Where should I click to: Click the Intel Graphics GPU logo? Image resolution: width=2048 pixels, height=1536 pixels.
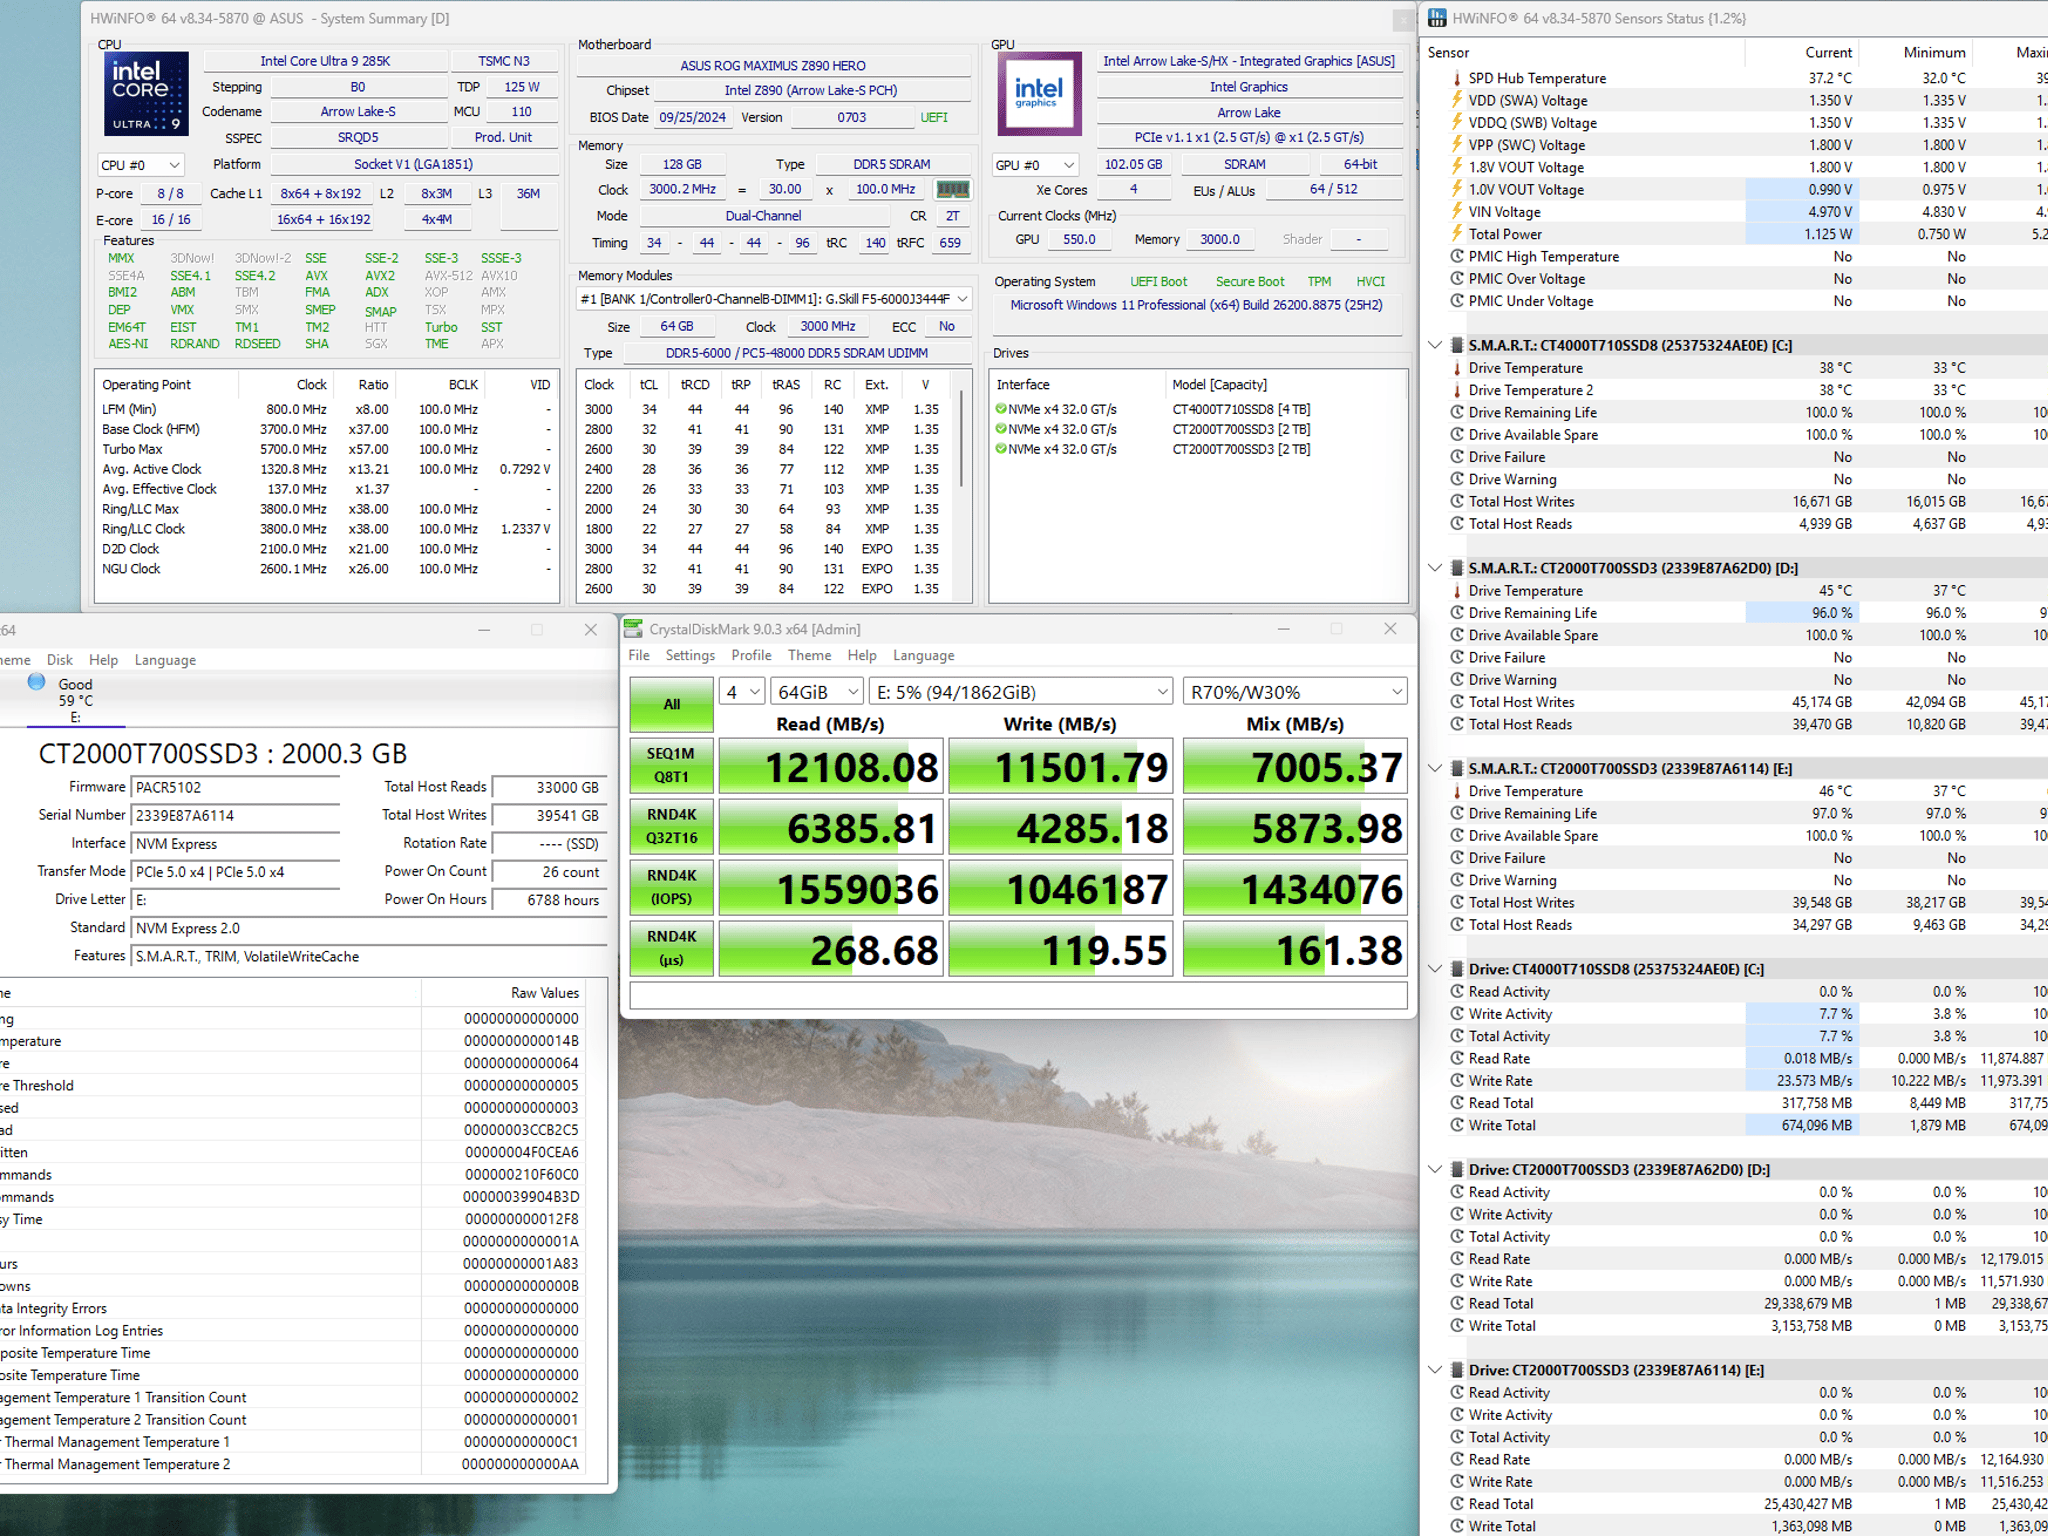tap(1039, 93)
